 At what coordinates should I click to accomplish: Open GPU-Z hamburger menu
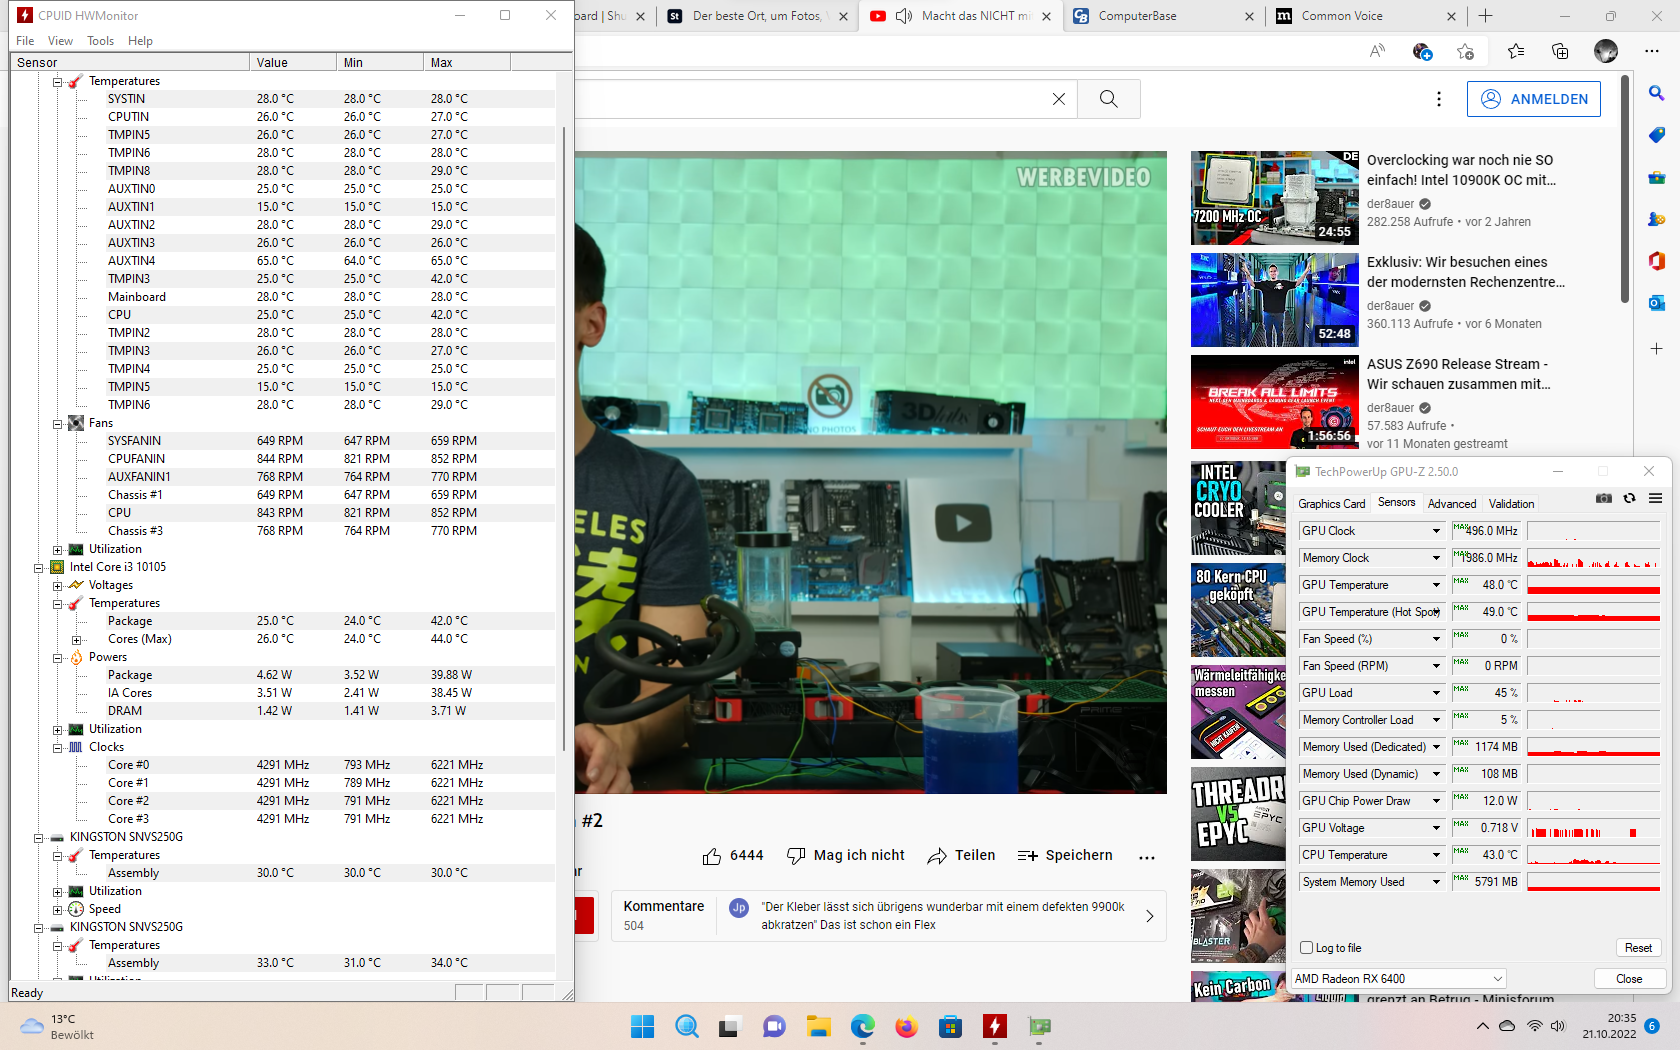pyautogui.click(x=1656, y=498)
